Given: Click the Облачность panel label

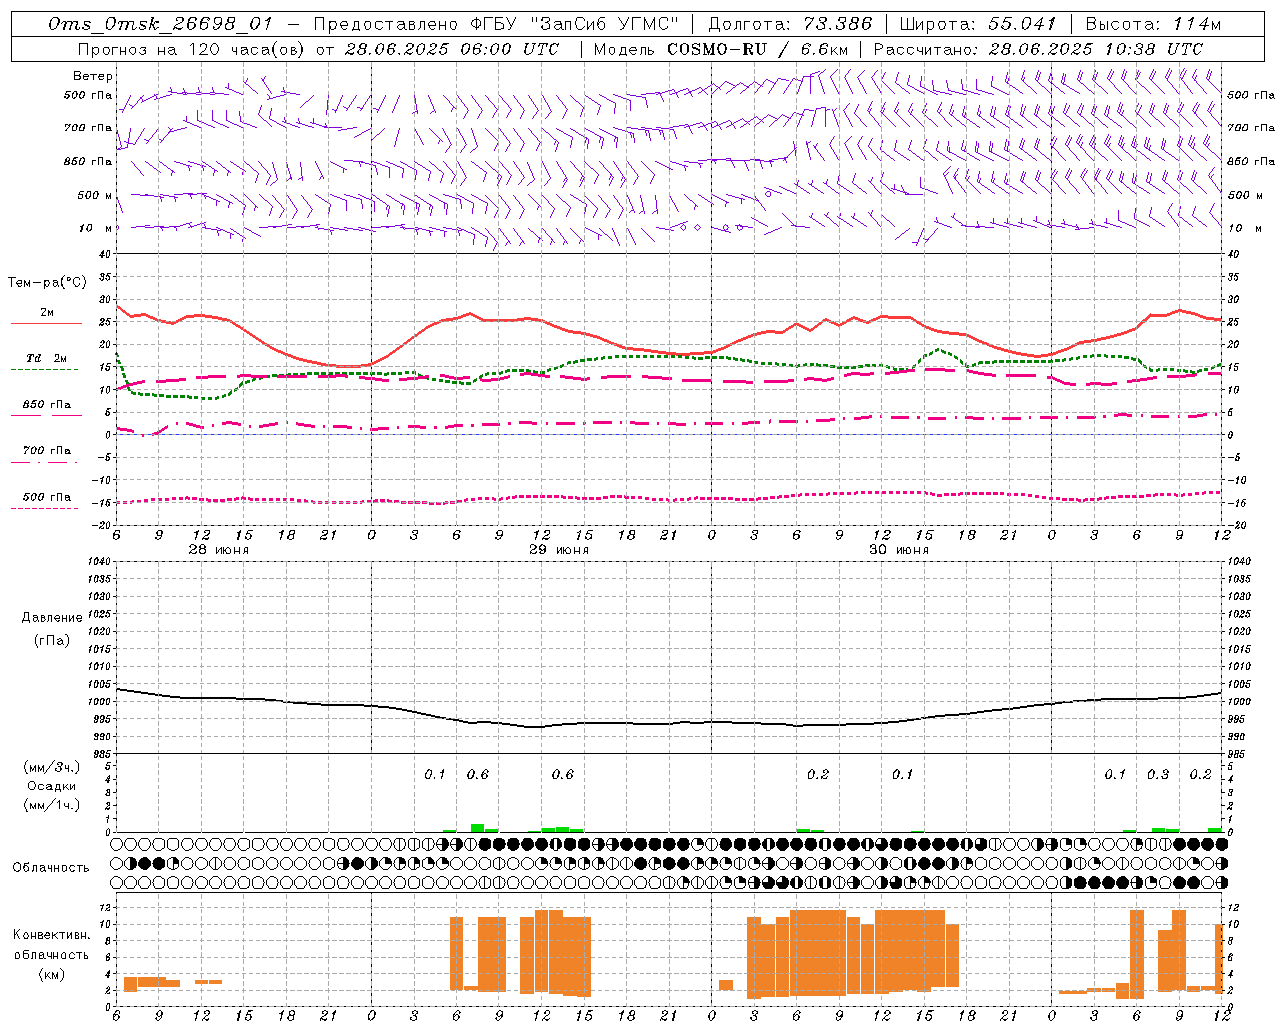Looking at the screenshot, I should tap(51, 868).
